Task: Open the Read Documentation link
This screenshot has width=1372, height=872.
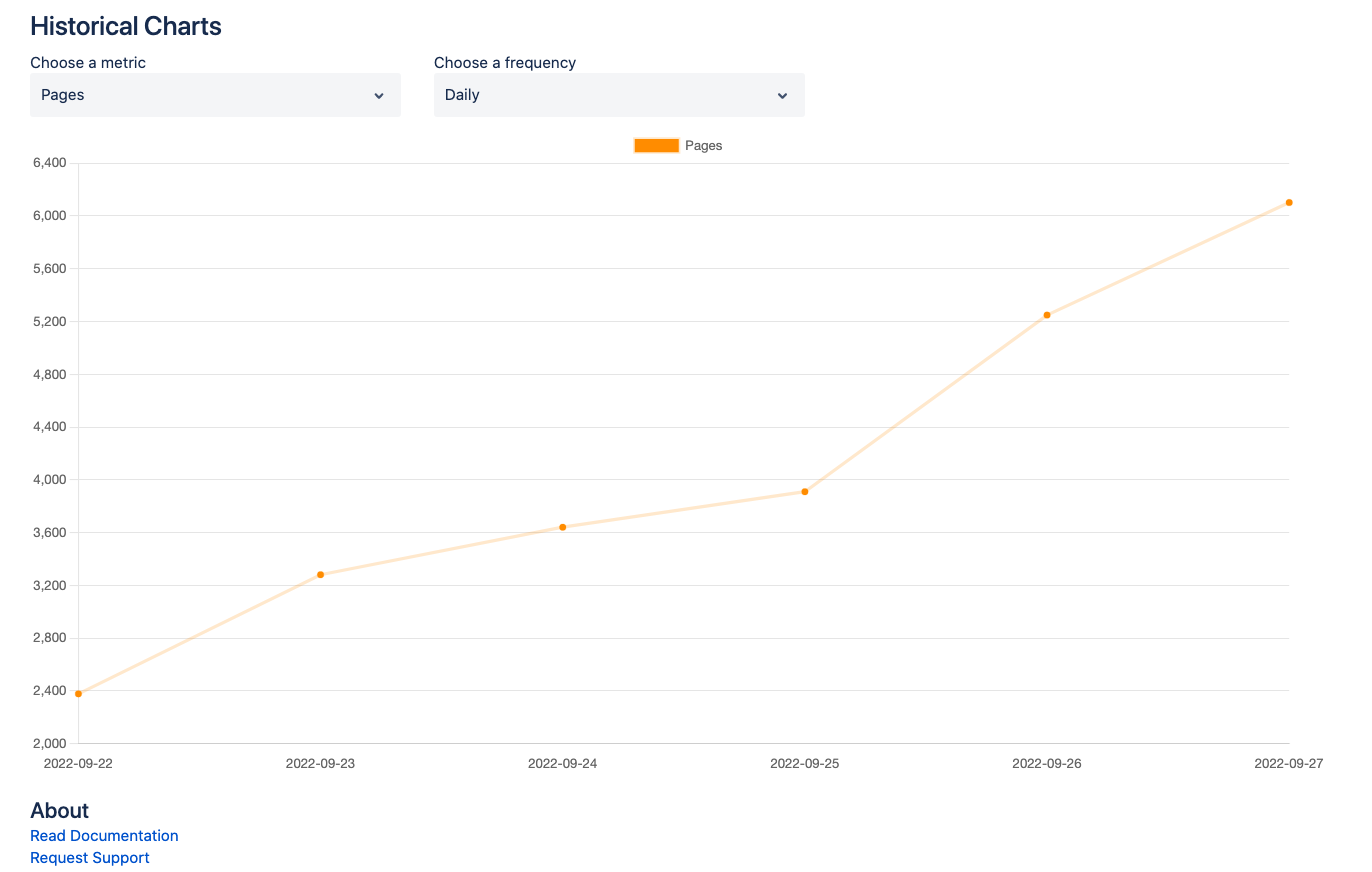Action: (104, 836)
